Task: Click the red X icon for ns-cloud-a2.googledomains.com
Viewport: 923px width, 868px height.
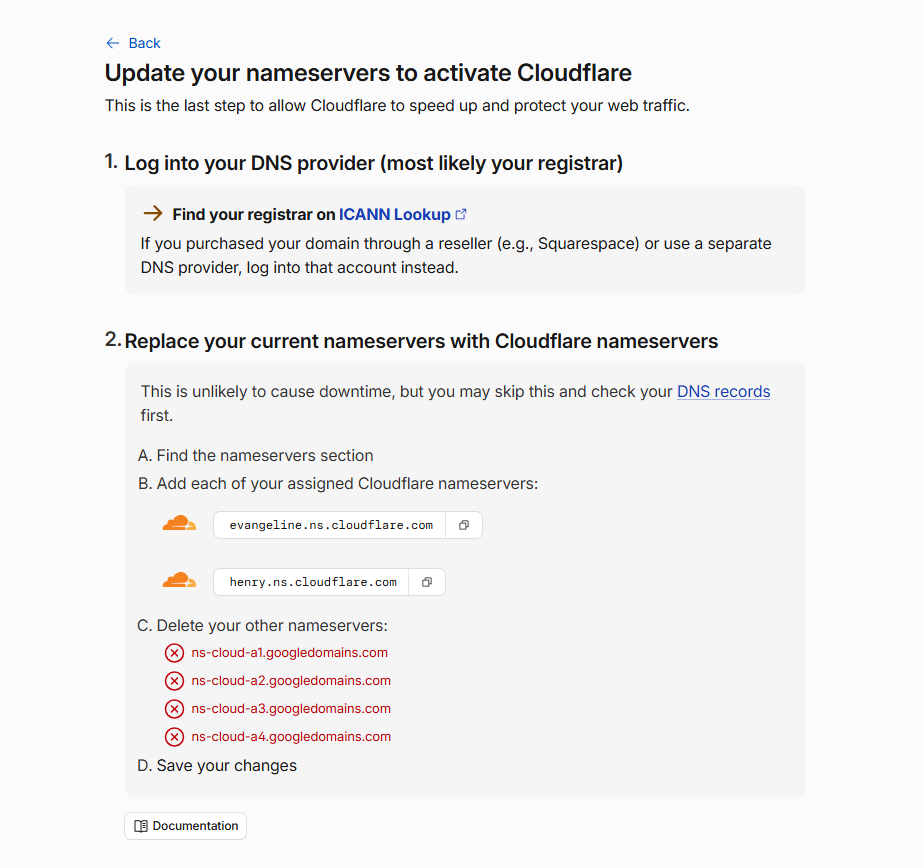Action: 174,681
